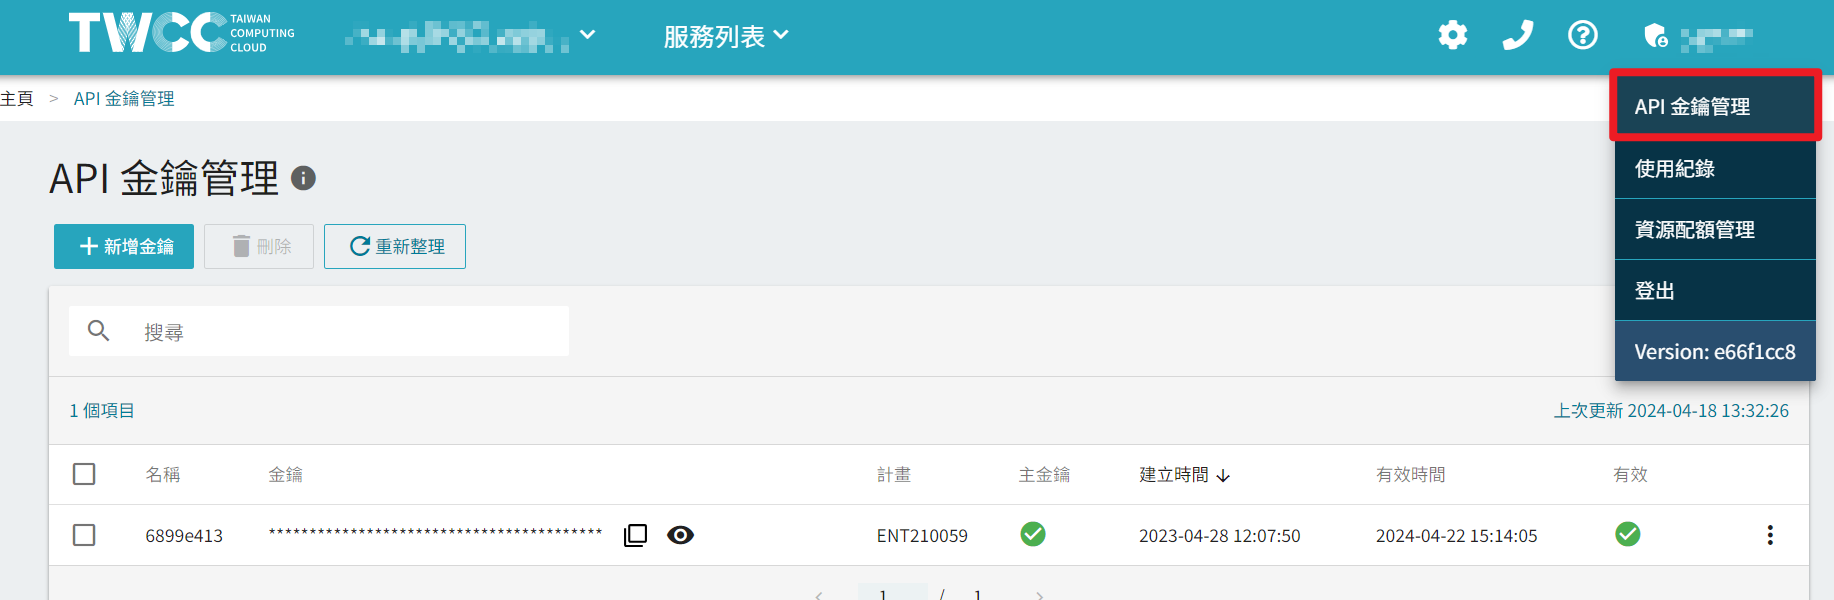This screenshot has height=600, width=1834.
Task: Open the help question mark icon
Action: [1582, 35]
